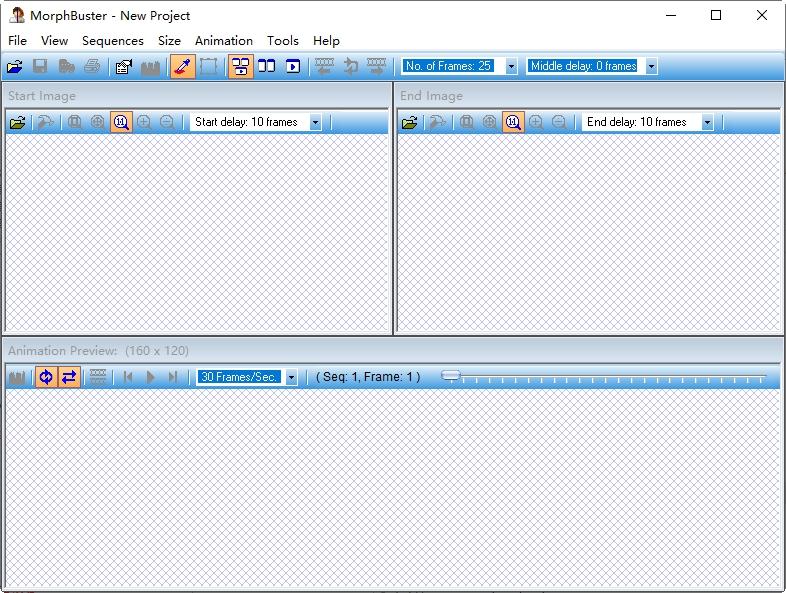Open the View menu

pos(54,41)
